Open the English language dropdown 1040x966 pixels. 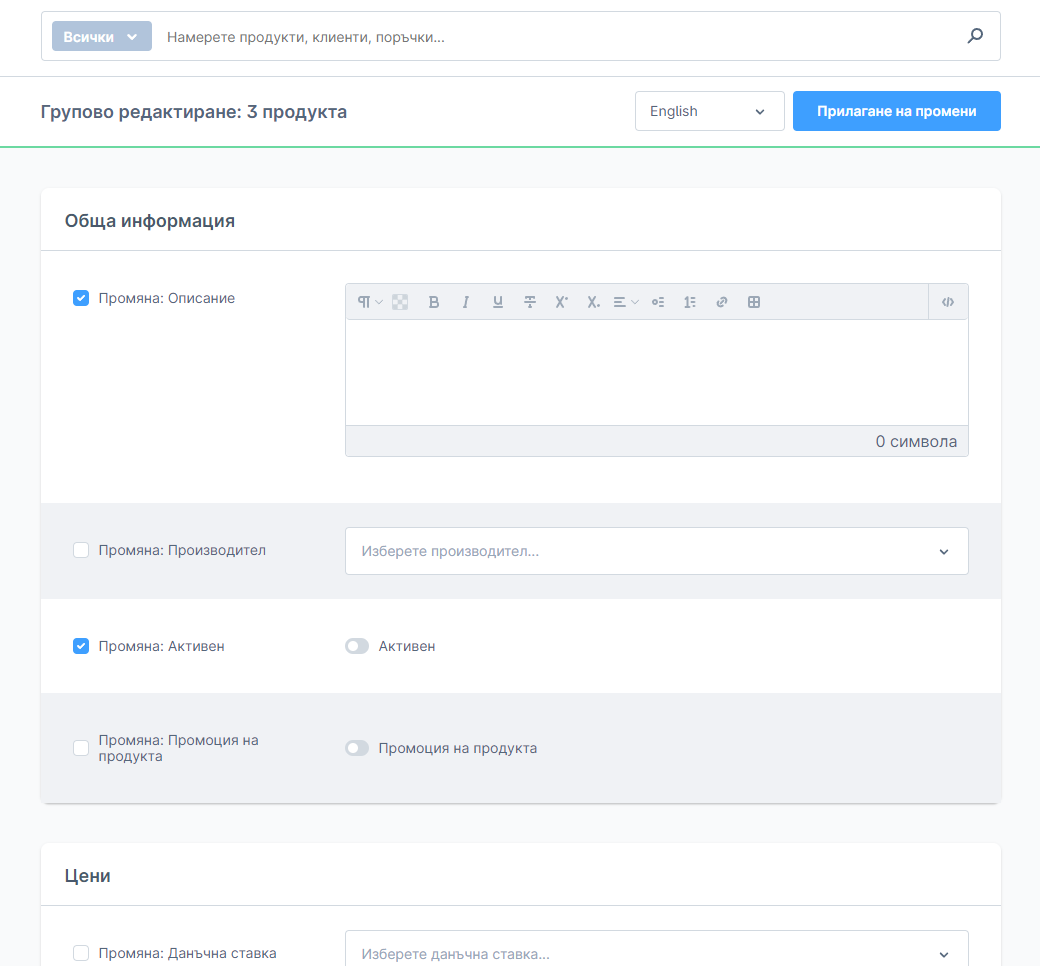pyautogui.click(x=709, y=111)
